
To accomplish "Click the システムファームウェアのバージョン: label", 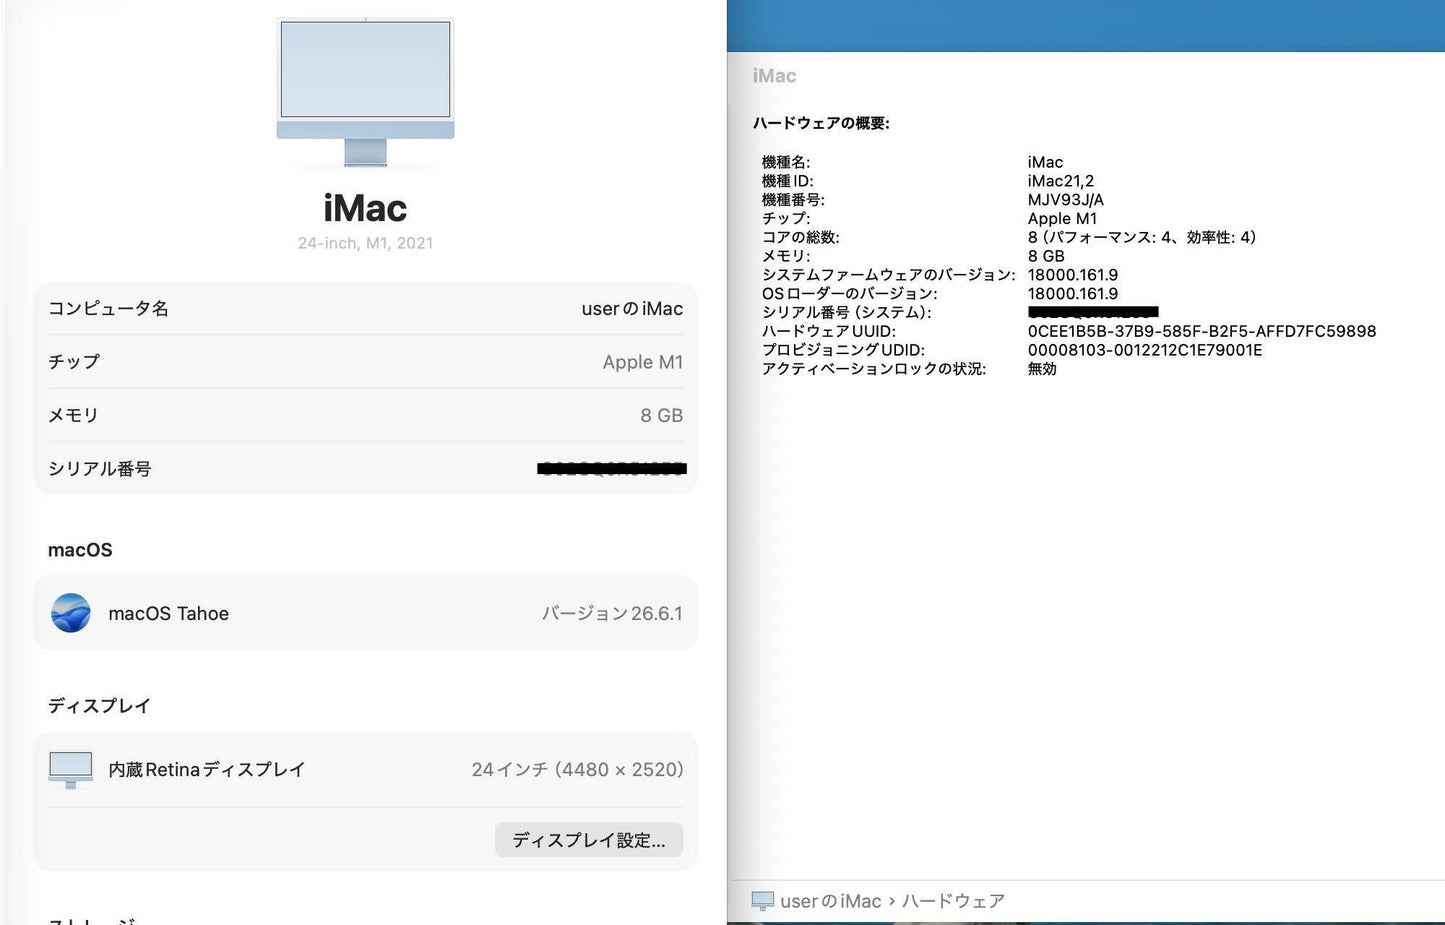I will (889, 275).
